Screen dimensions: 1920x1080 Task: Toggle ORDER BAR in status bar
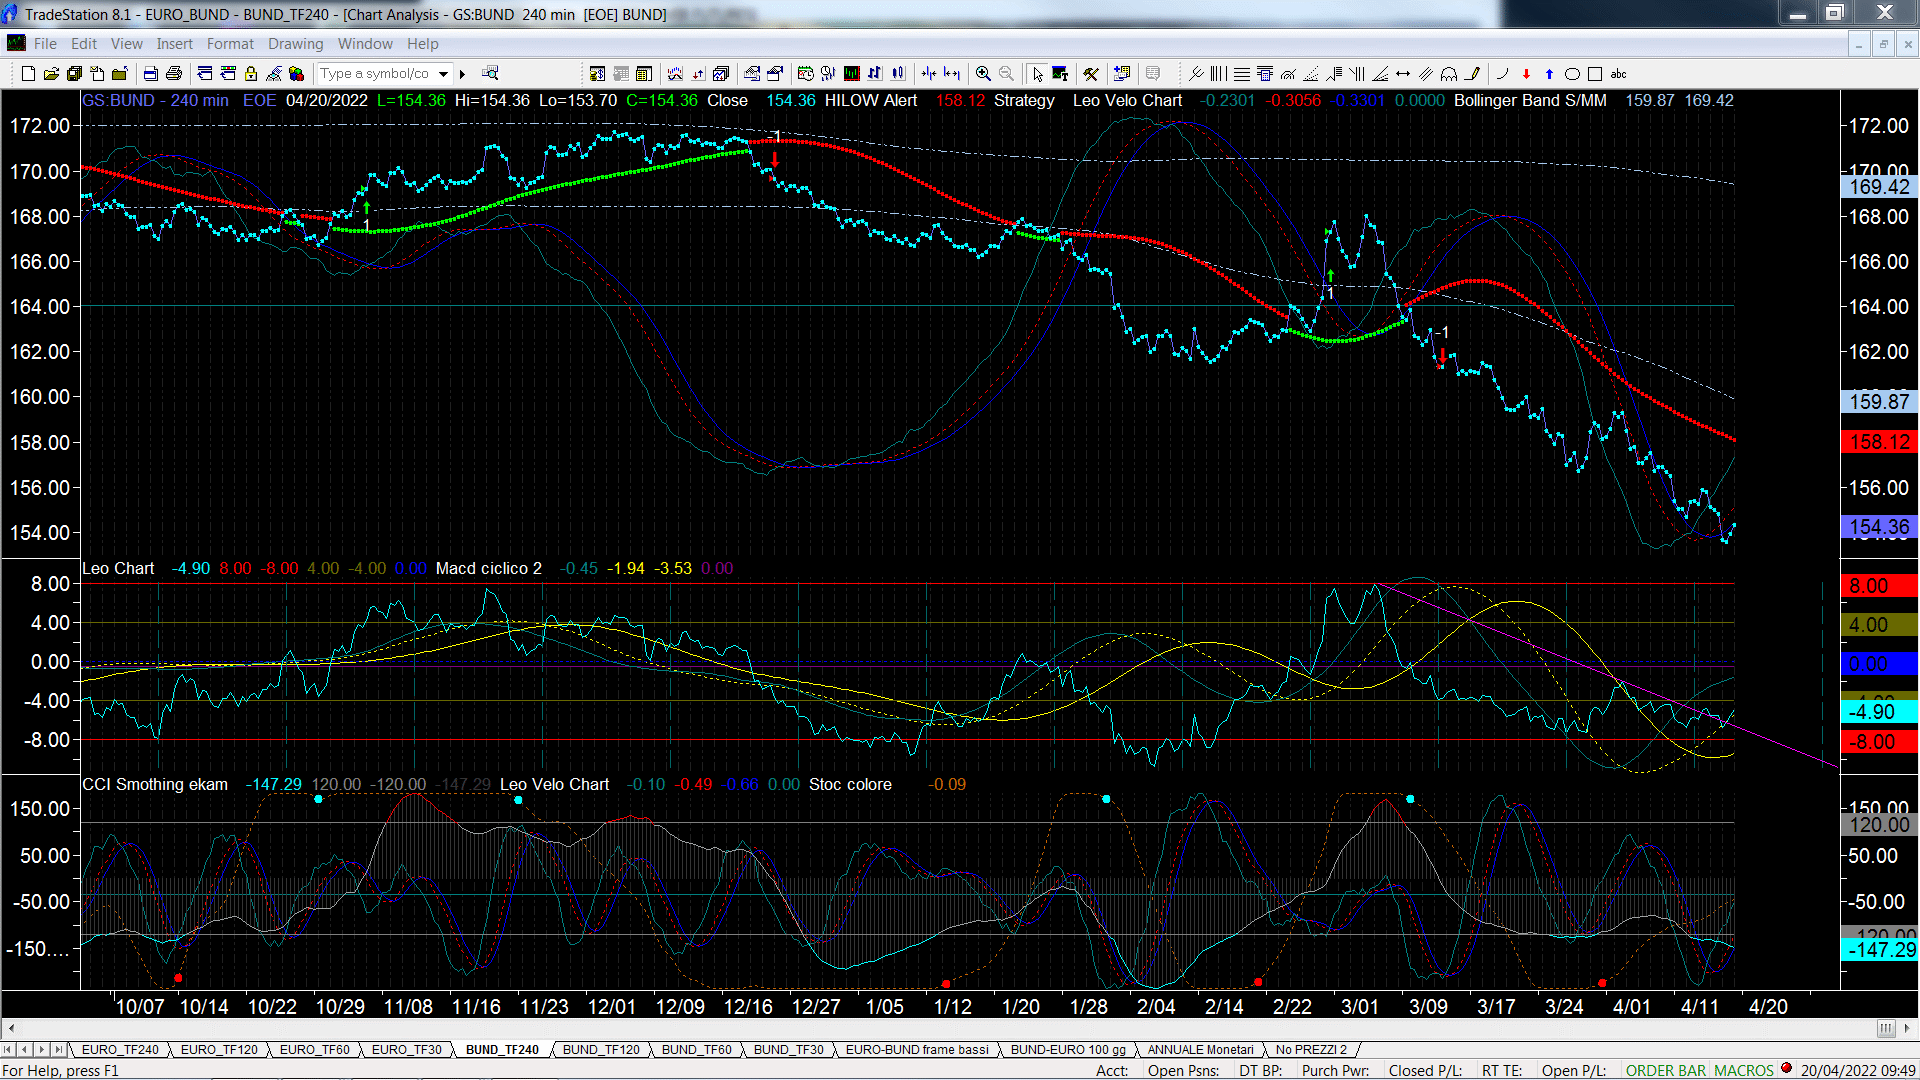[x=1666, y=1070]
